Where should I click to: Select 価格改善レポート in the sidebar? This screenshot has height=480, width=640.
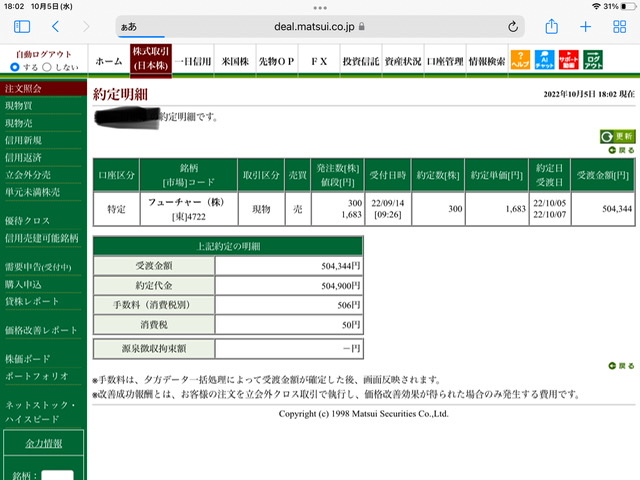click(41, 330)
